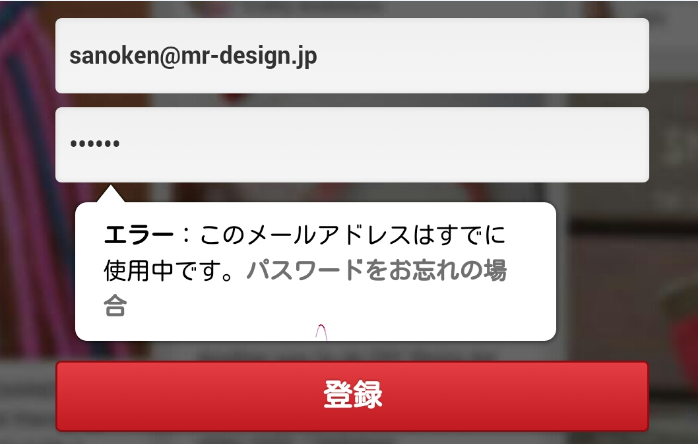
Task: Click the 使用中です。 error text
Action: 169,270
